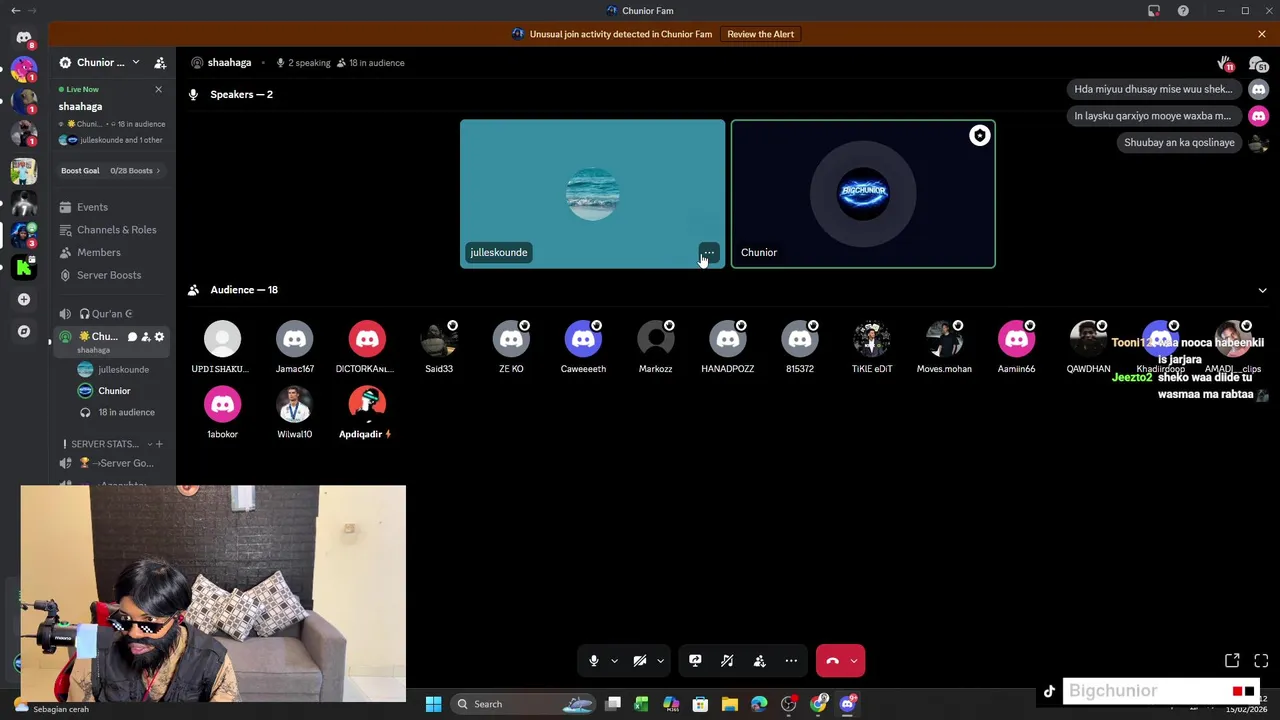Open chat message starting 'Hda miyuu dhusay'
This screenshot has height=720, width=1280.
(x=1153, y=89)
